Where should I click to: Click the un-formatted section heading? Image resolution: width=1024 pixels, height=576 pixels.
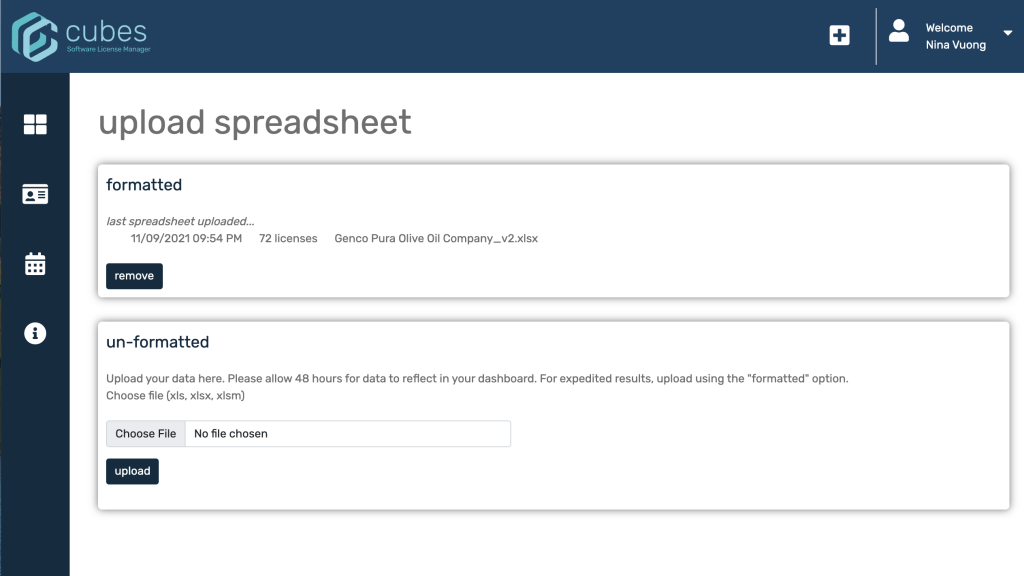(x=158, y=342)
